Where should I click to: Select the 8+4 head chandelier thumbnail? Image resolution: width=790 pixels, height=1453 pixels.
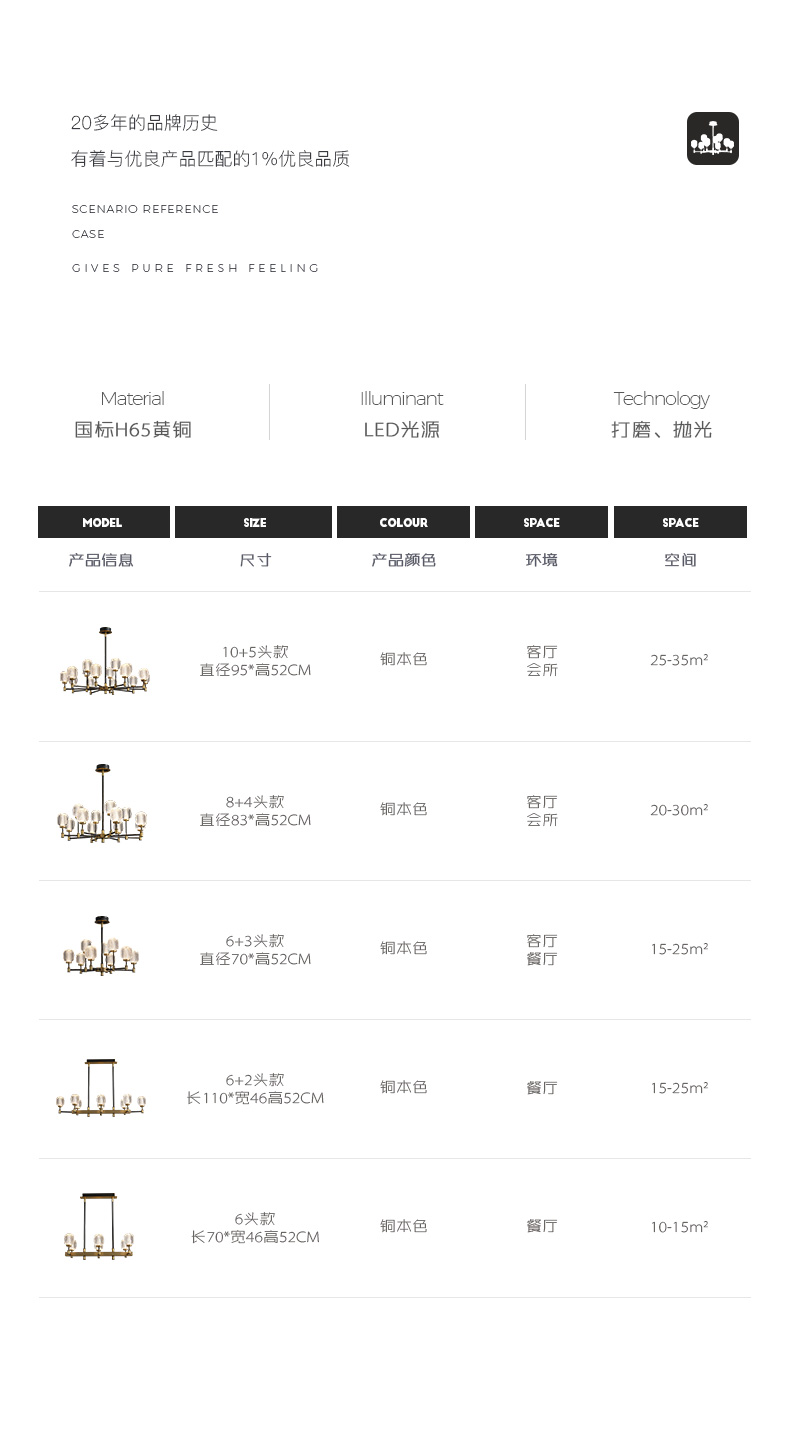coord(102,805)
